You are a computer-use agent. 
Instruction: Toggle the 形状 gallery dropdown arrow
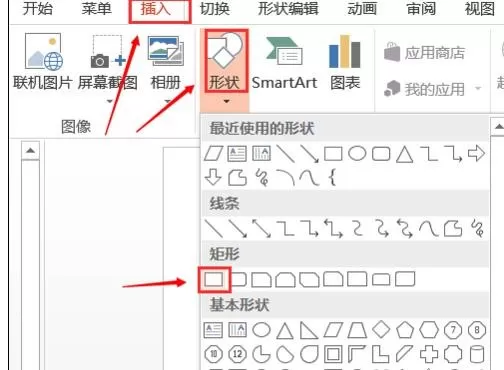point(226,101)
